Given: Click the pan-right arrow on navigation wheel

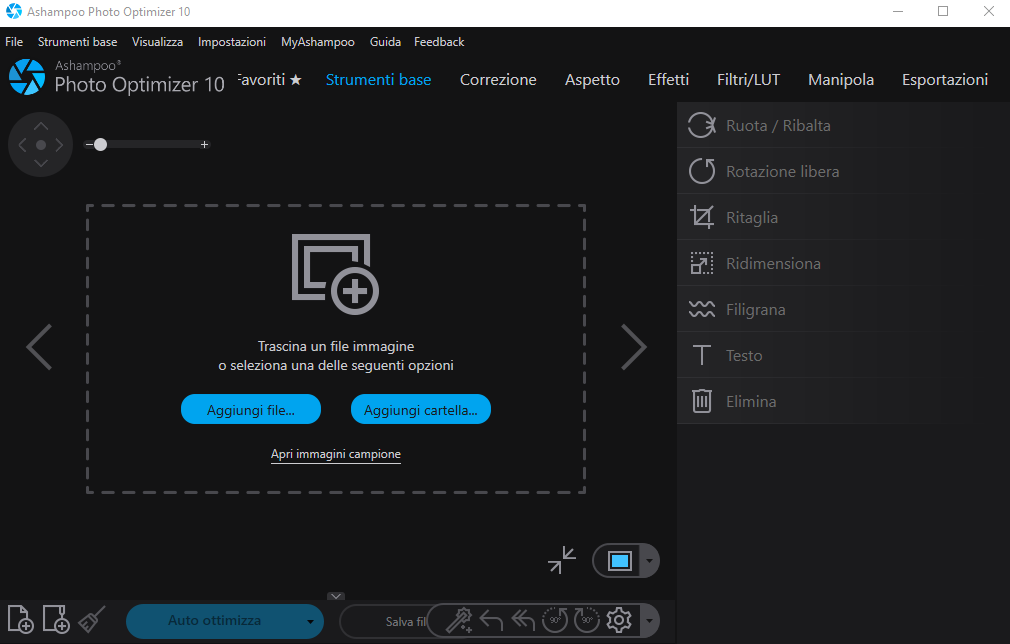Looking at the screenshot, I should pos(60,145).
